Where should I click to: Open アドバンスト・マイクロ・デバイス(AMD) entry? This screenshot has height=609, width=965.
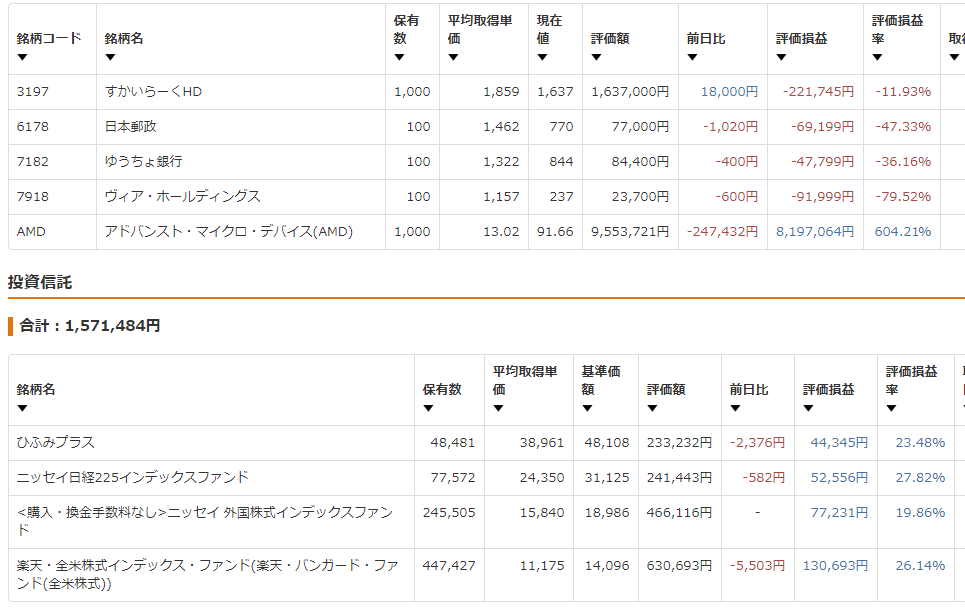pyautogui.click(x=228, y=232)
